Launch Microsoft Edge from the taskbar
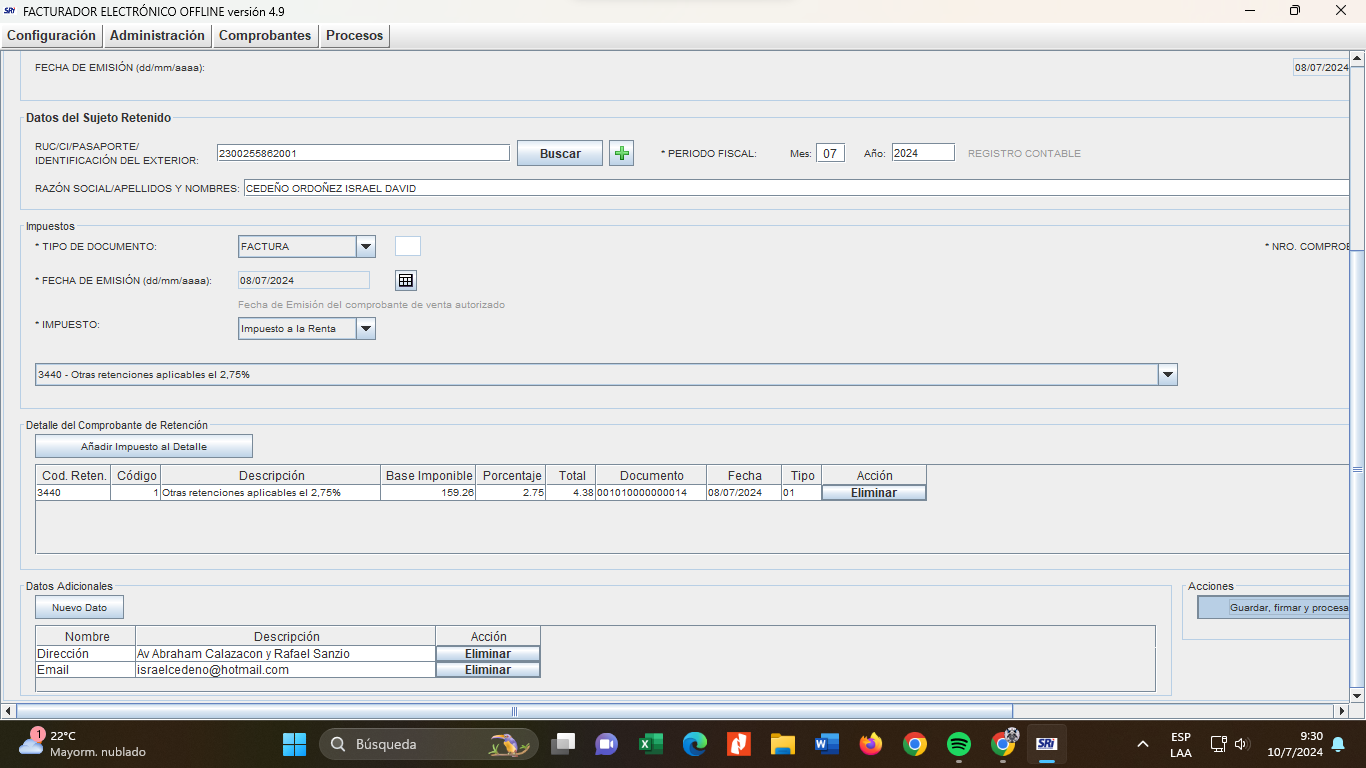Screen dimensions: 1366x768 695,744
